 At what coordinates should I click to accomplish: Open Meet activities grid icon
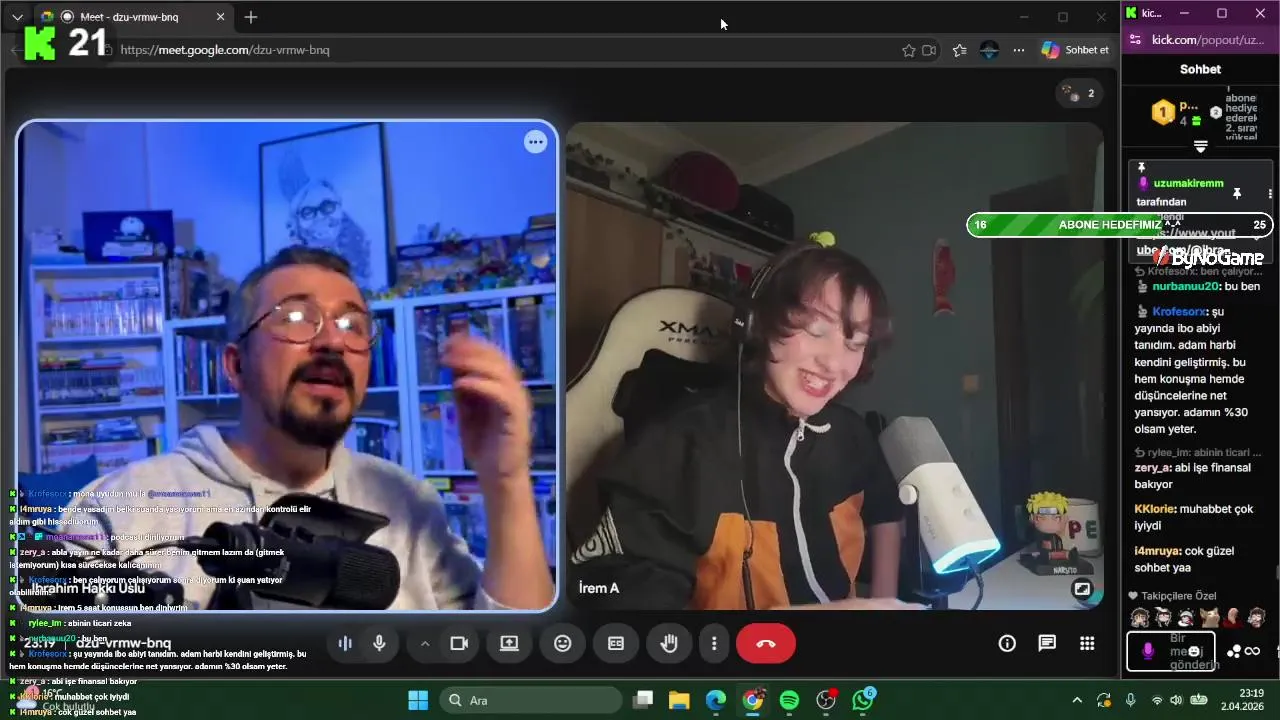point(1087,643)
